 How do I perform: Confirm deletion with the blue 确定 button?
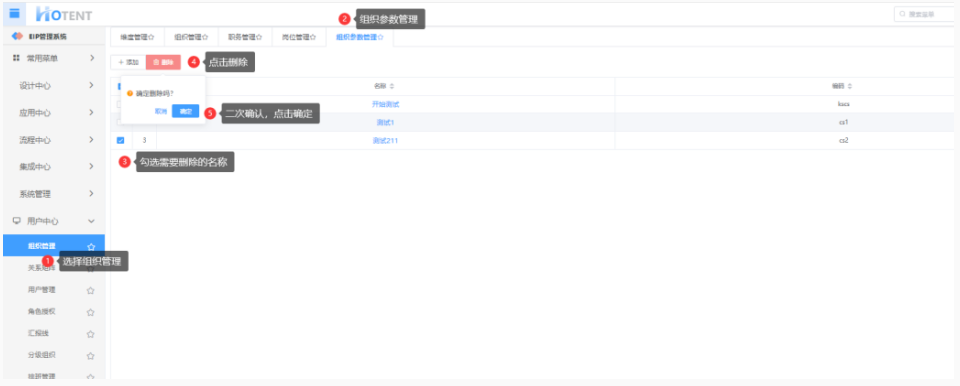click(x=186, y=111)
